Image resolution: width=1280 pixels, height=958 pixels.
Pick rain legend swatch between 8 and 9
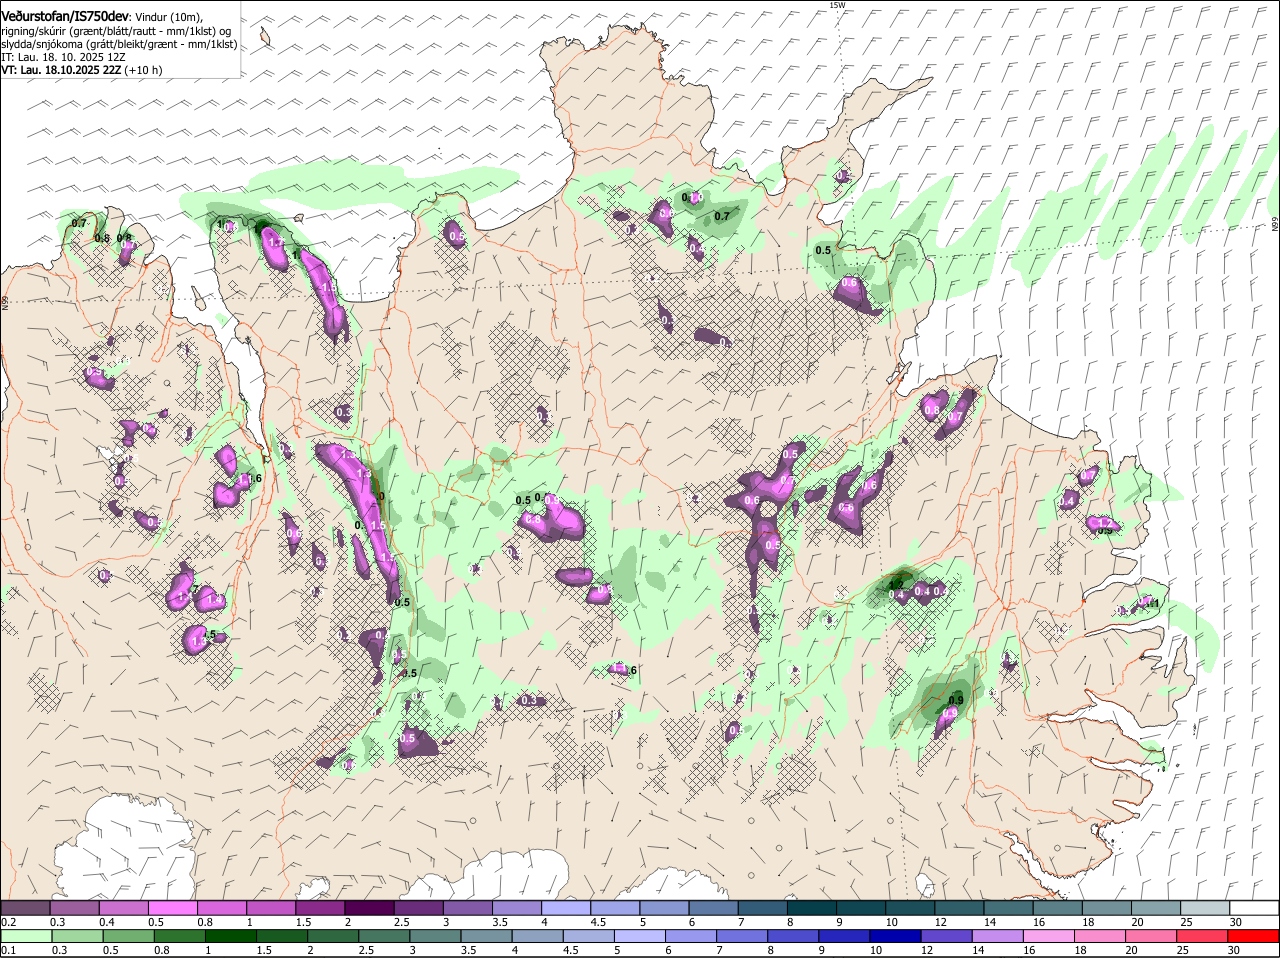(794, 936)
